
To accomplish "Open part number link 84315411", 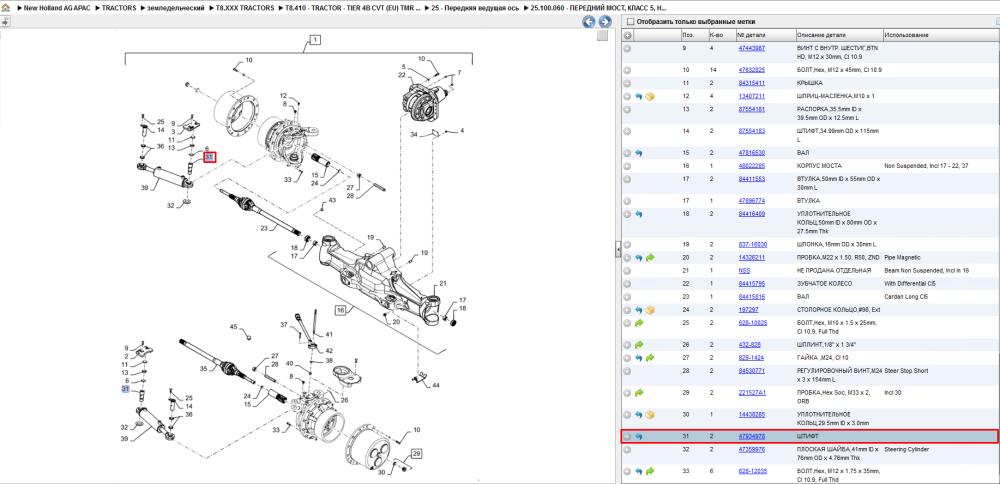I will click(751, 83).
